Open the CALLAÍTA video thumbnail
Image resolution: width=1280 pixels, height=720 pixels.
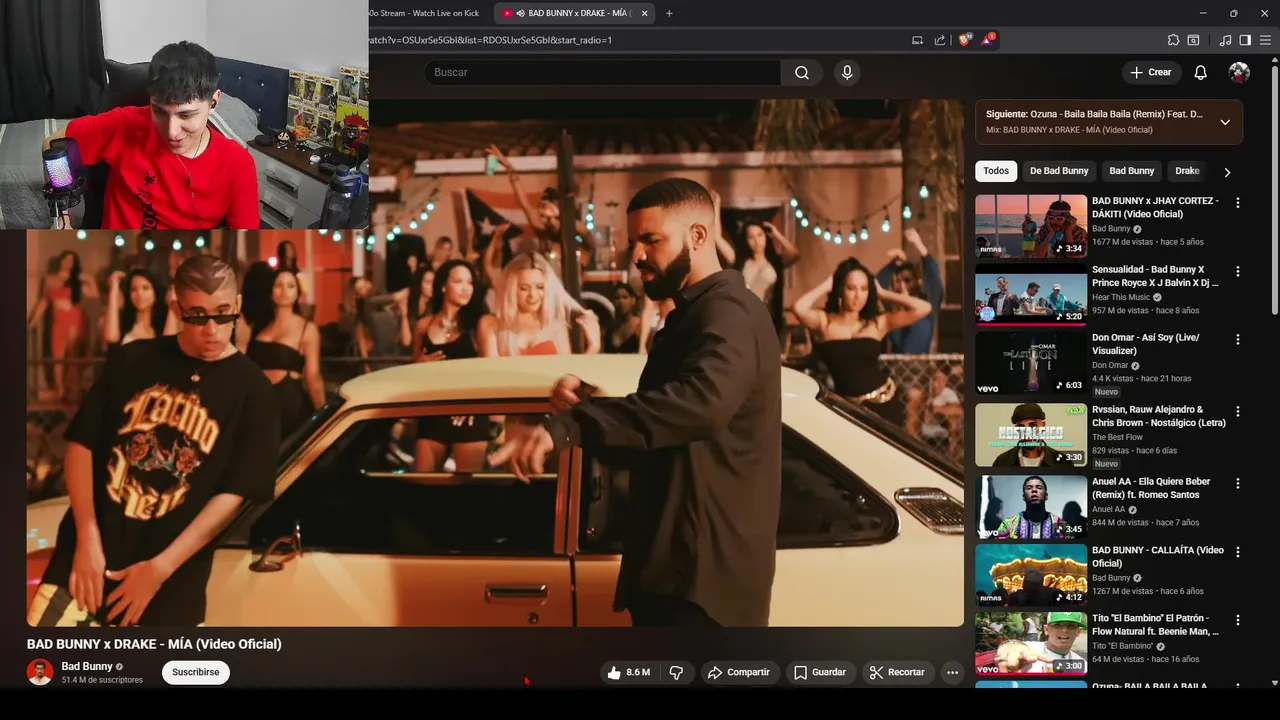pos(1031,575)
